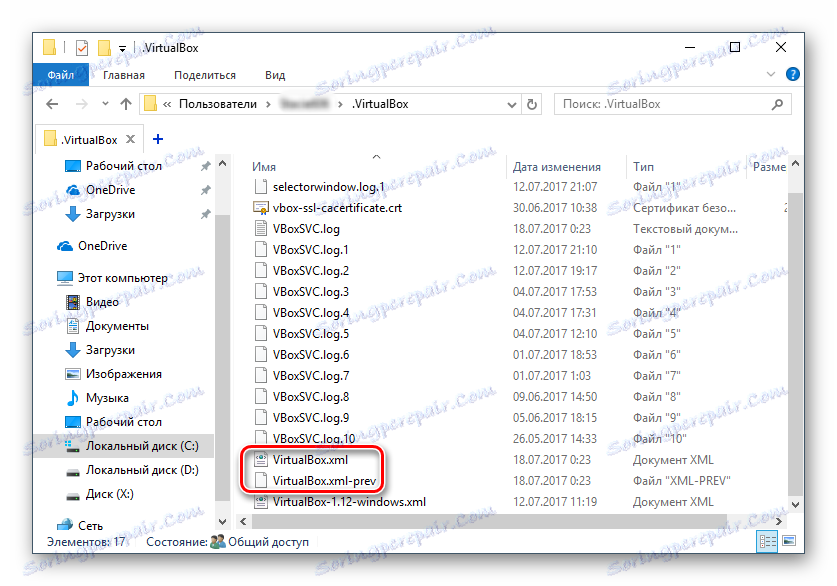Viewport: 837px width, 586px height.
Task: Click the New folder quick access icon
Action: [x=104, y=48]
